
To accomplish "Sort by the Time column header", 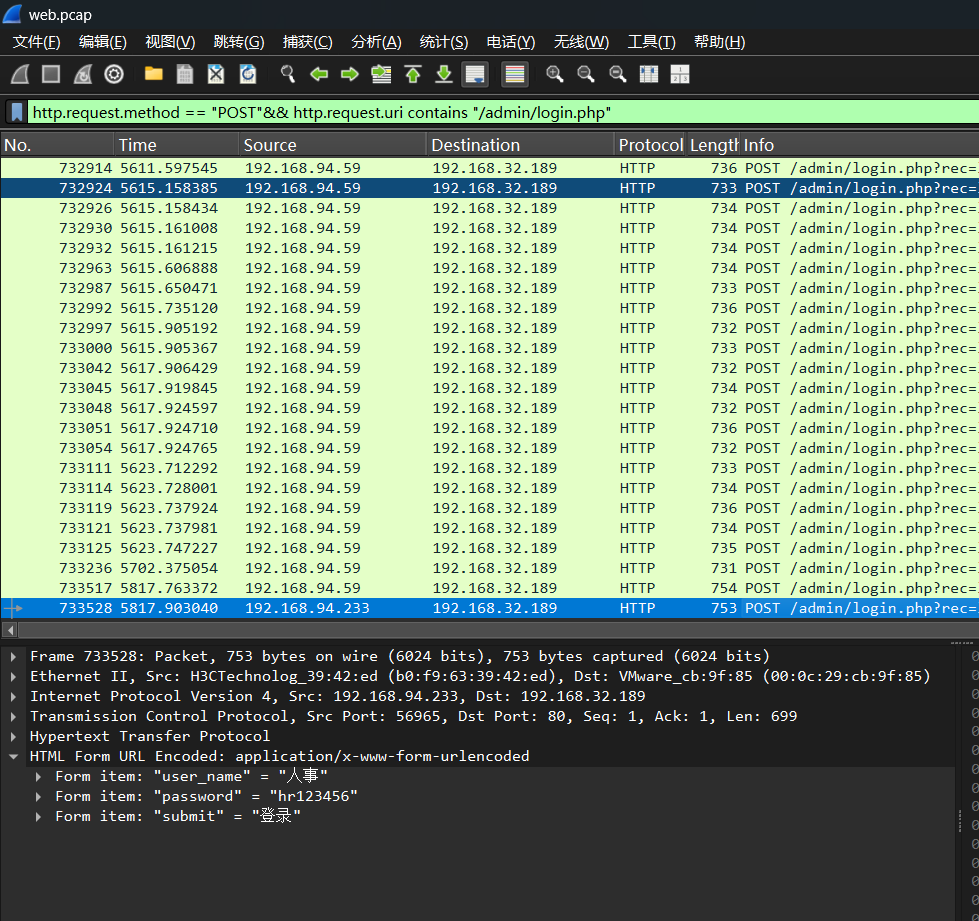I will click(x=176, y=145).
